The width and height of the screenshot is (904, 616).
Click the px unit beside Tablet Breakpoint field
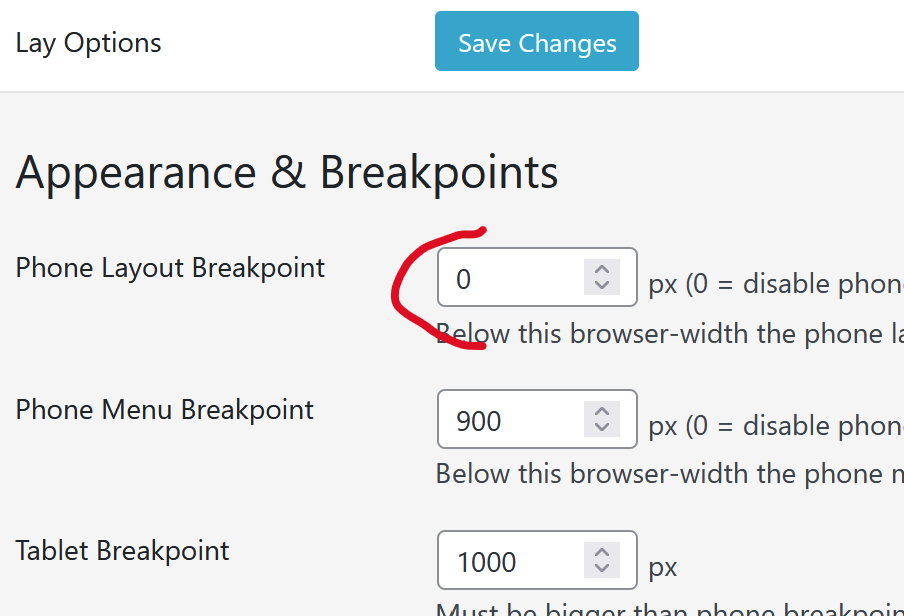tap(663, 568)
